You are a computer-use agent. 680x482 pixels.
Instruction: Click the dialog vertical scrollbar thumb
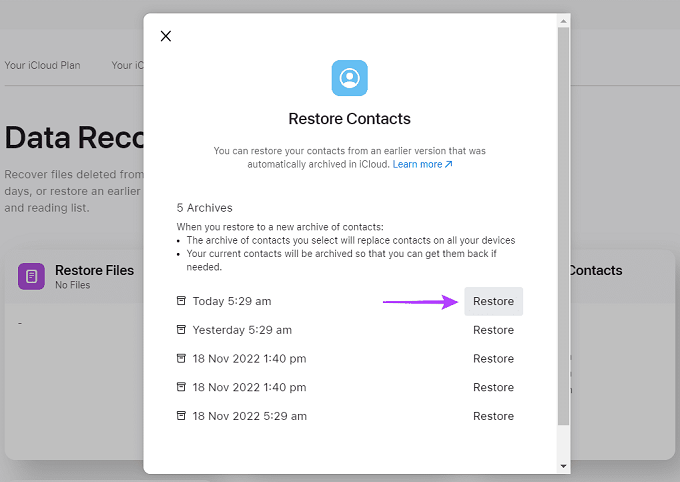click(x=563, y=226)
